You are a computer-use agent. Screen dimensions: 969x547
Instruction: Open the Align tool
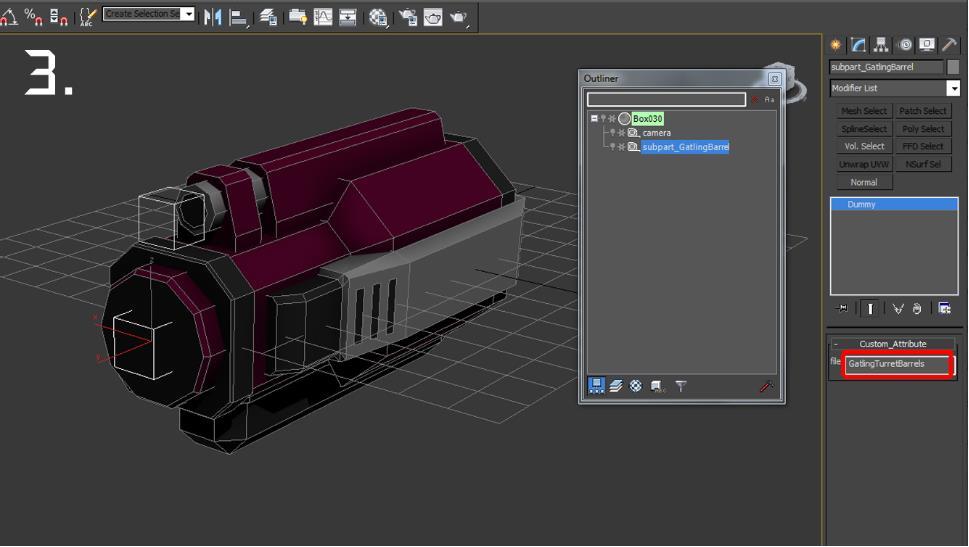tap(238, 17)
